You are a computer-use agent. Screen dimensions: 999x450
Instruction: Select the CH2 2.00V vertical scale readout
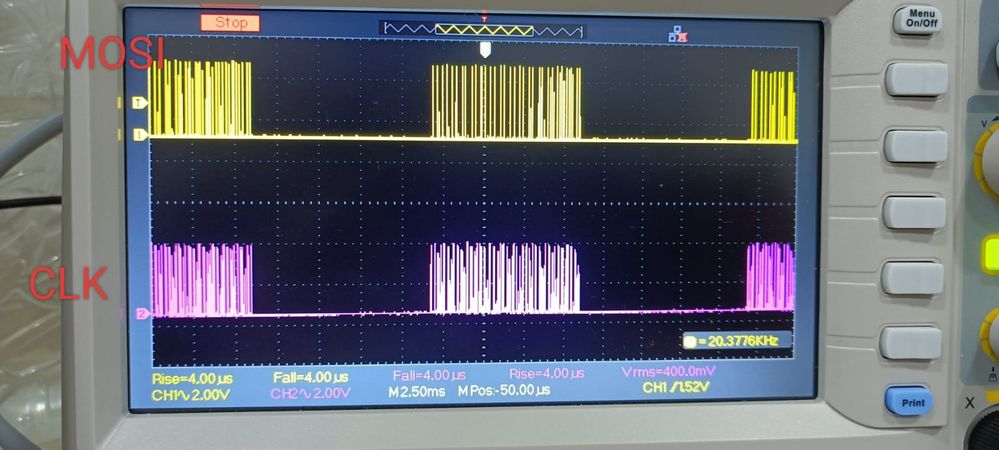(x=310, y=393)
